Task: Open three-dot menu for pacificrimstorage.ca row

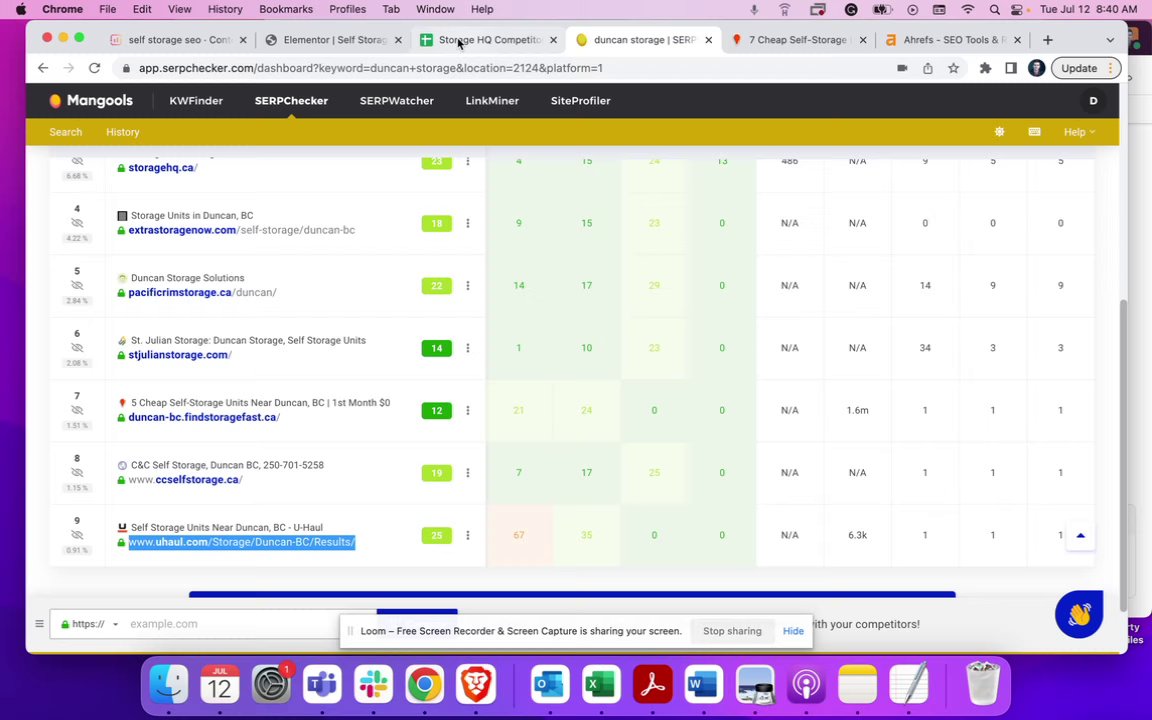Action: click(x=467, y=286)
